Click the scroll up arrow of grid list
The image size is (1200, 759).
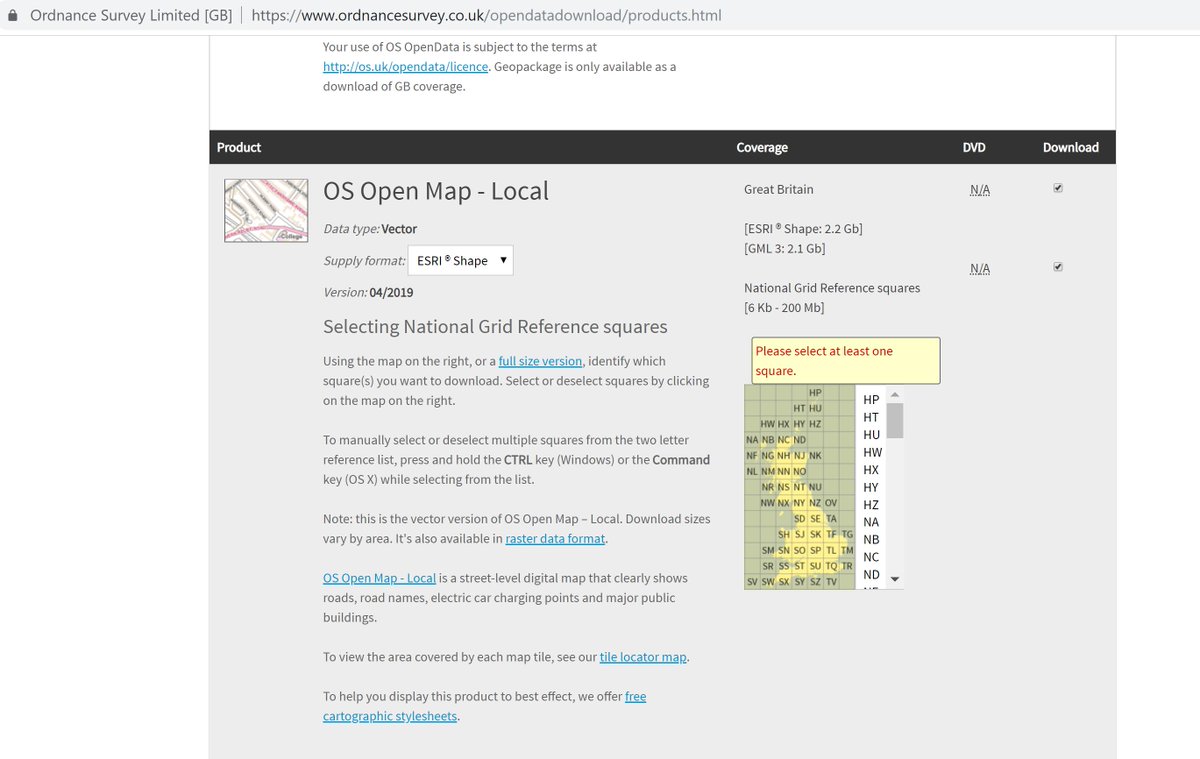(895, 394)
